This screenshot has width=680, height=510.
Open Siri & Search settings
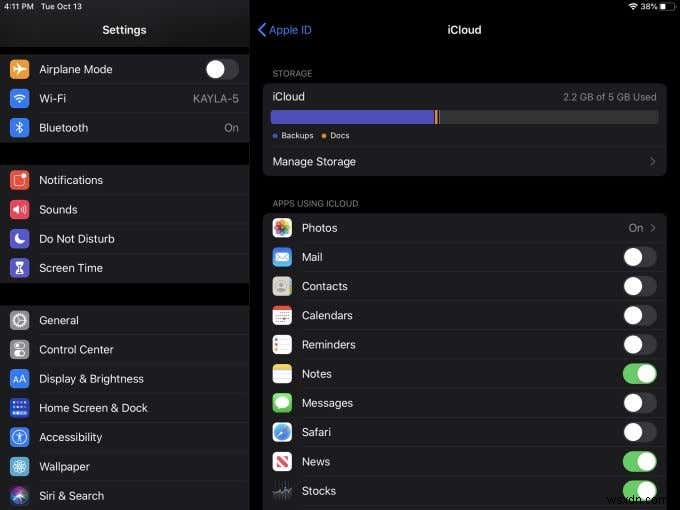click(x=124, y=496)
